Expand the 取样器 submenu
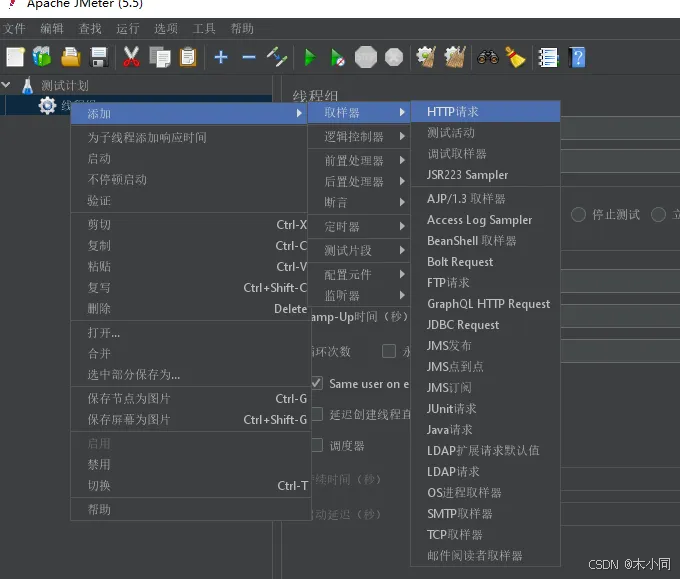This screenshot has width=680, height=579. click(359, 113)
